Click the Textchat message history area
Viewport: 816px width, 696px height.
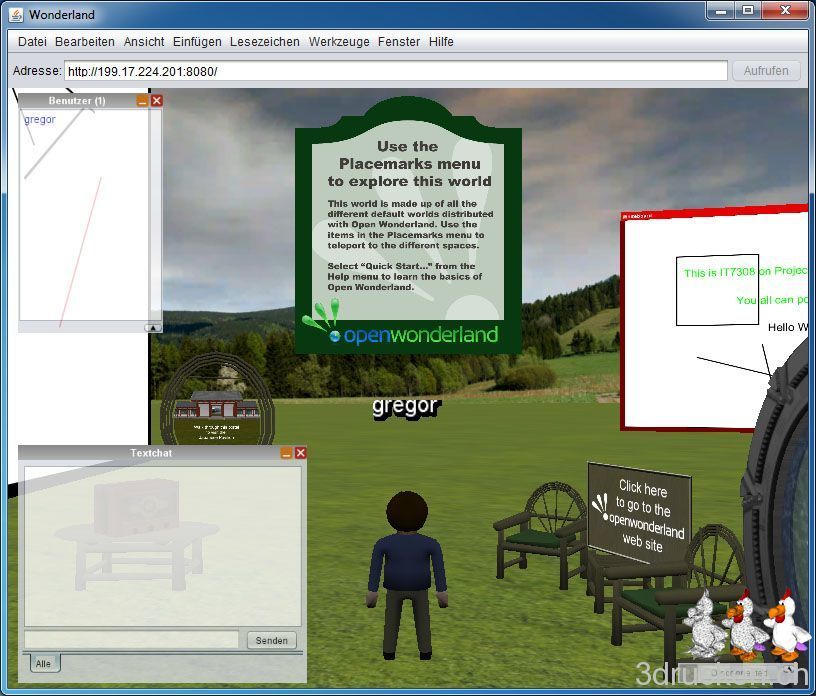tap(163, 547)
